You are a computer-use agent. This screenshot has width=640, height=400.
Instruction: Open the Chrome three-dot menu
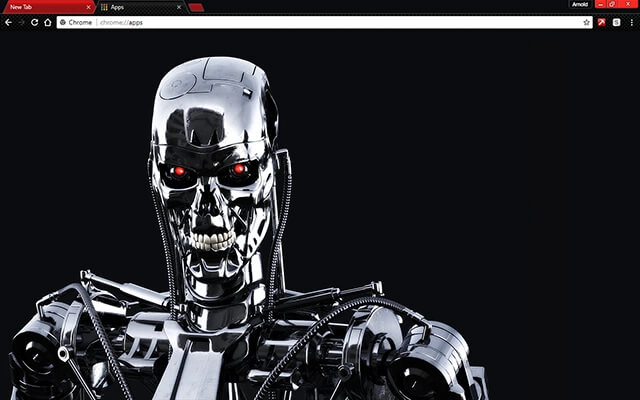pos(631,22)
